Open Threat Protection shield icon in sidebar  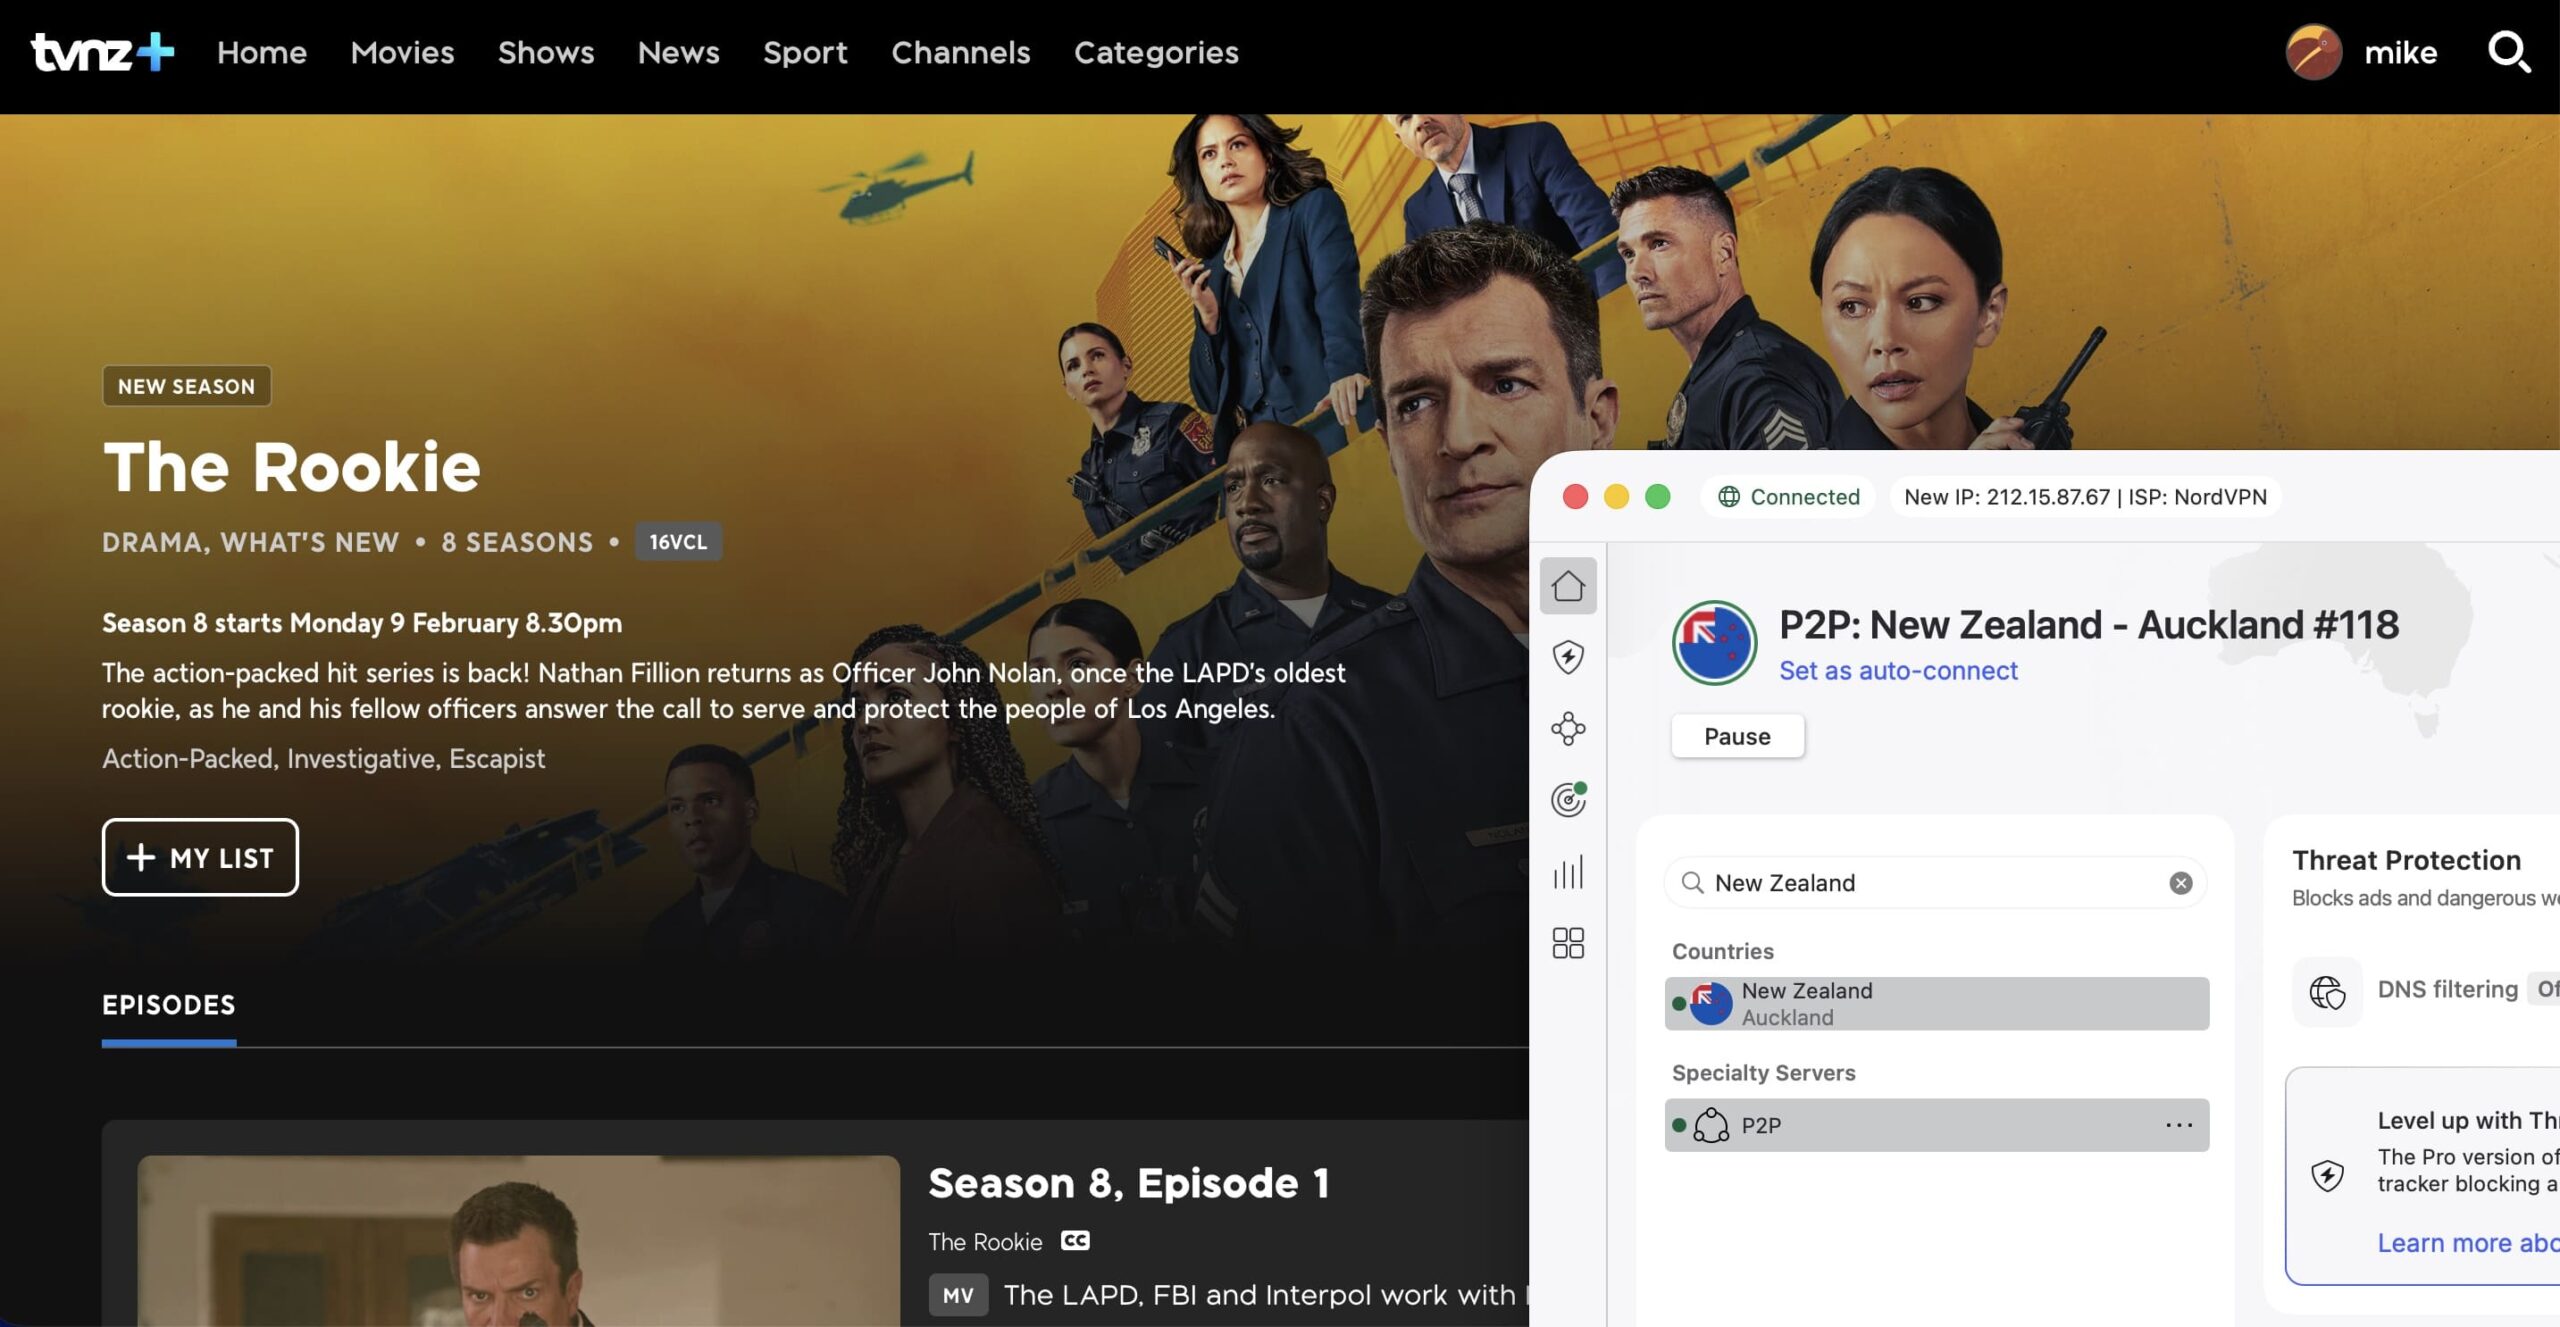1568,657
